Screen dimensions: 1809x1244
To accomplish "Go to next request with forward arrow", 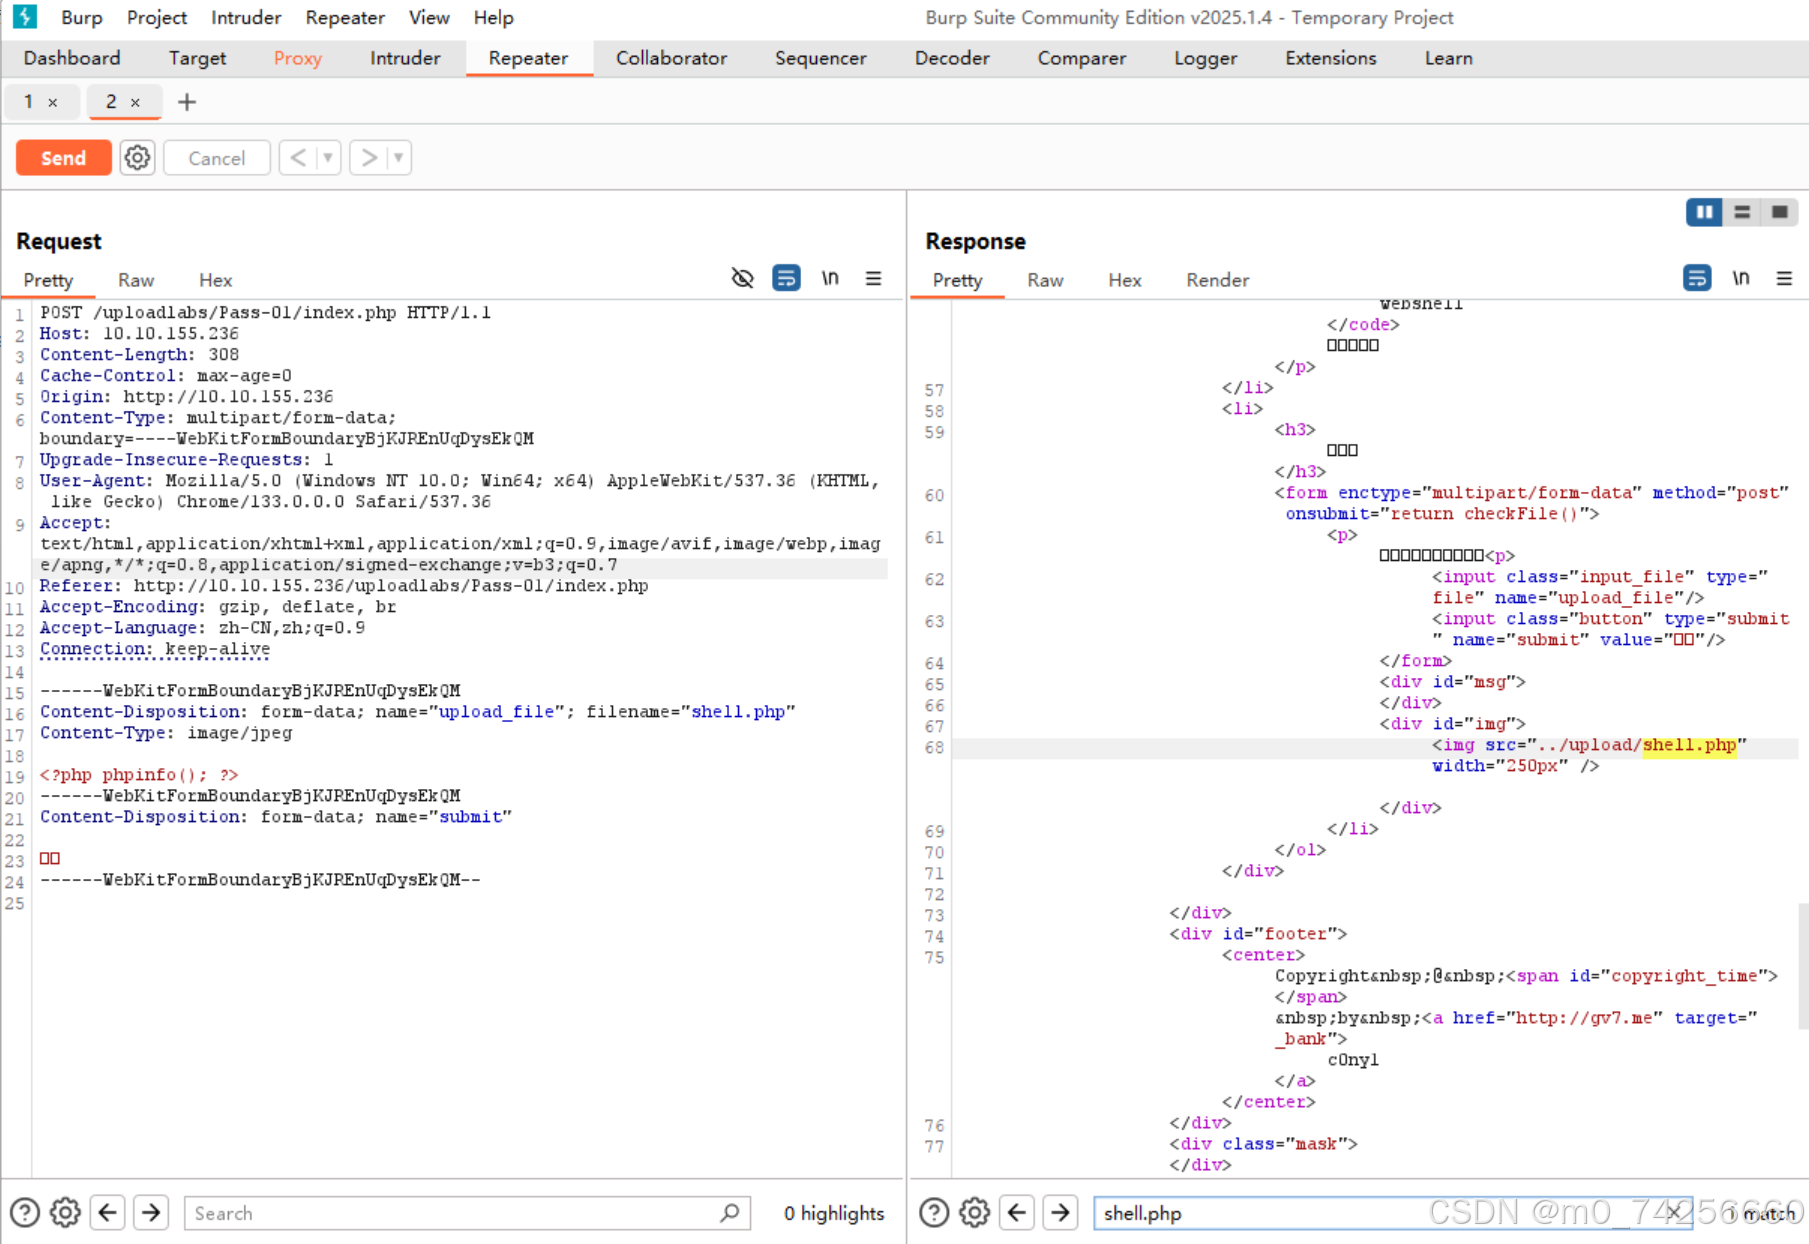I will (369, 158).
